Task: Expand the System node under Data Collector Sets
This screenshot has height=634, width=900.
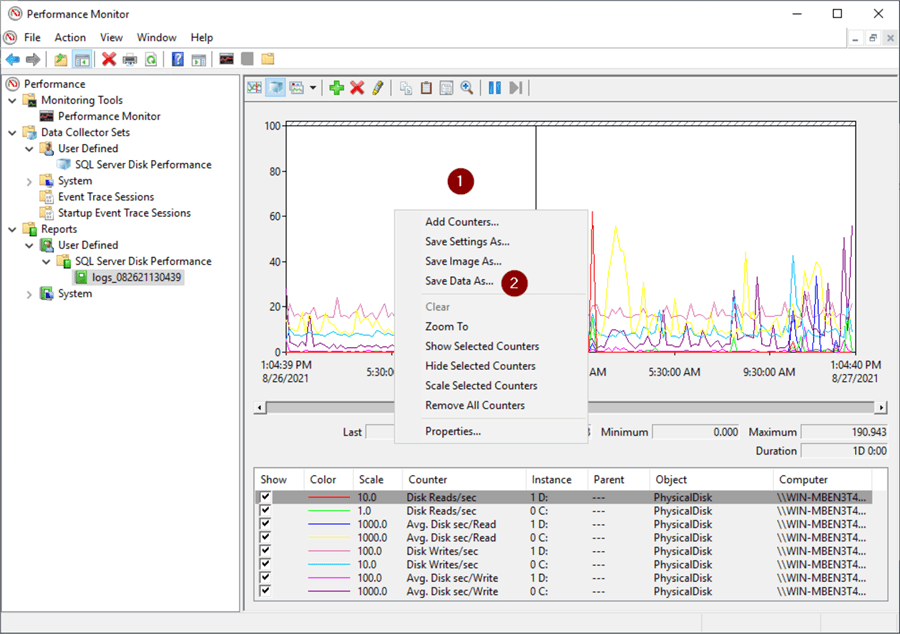Action: (x=29, y=181)
